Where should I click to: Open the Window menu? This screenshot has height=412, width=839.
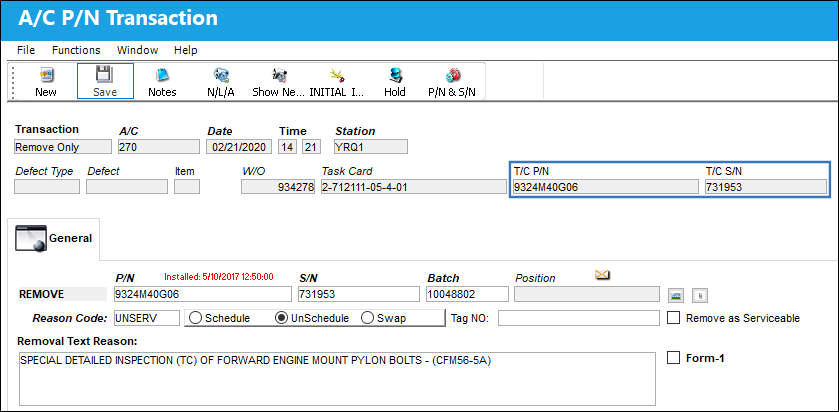tap(138, 50)
